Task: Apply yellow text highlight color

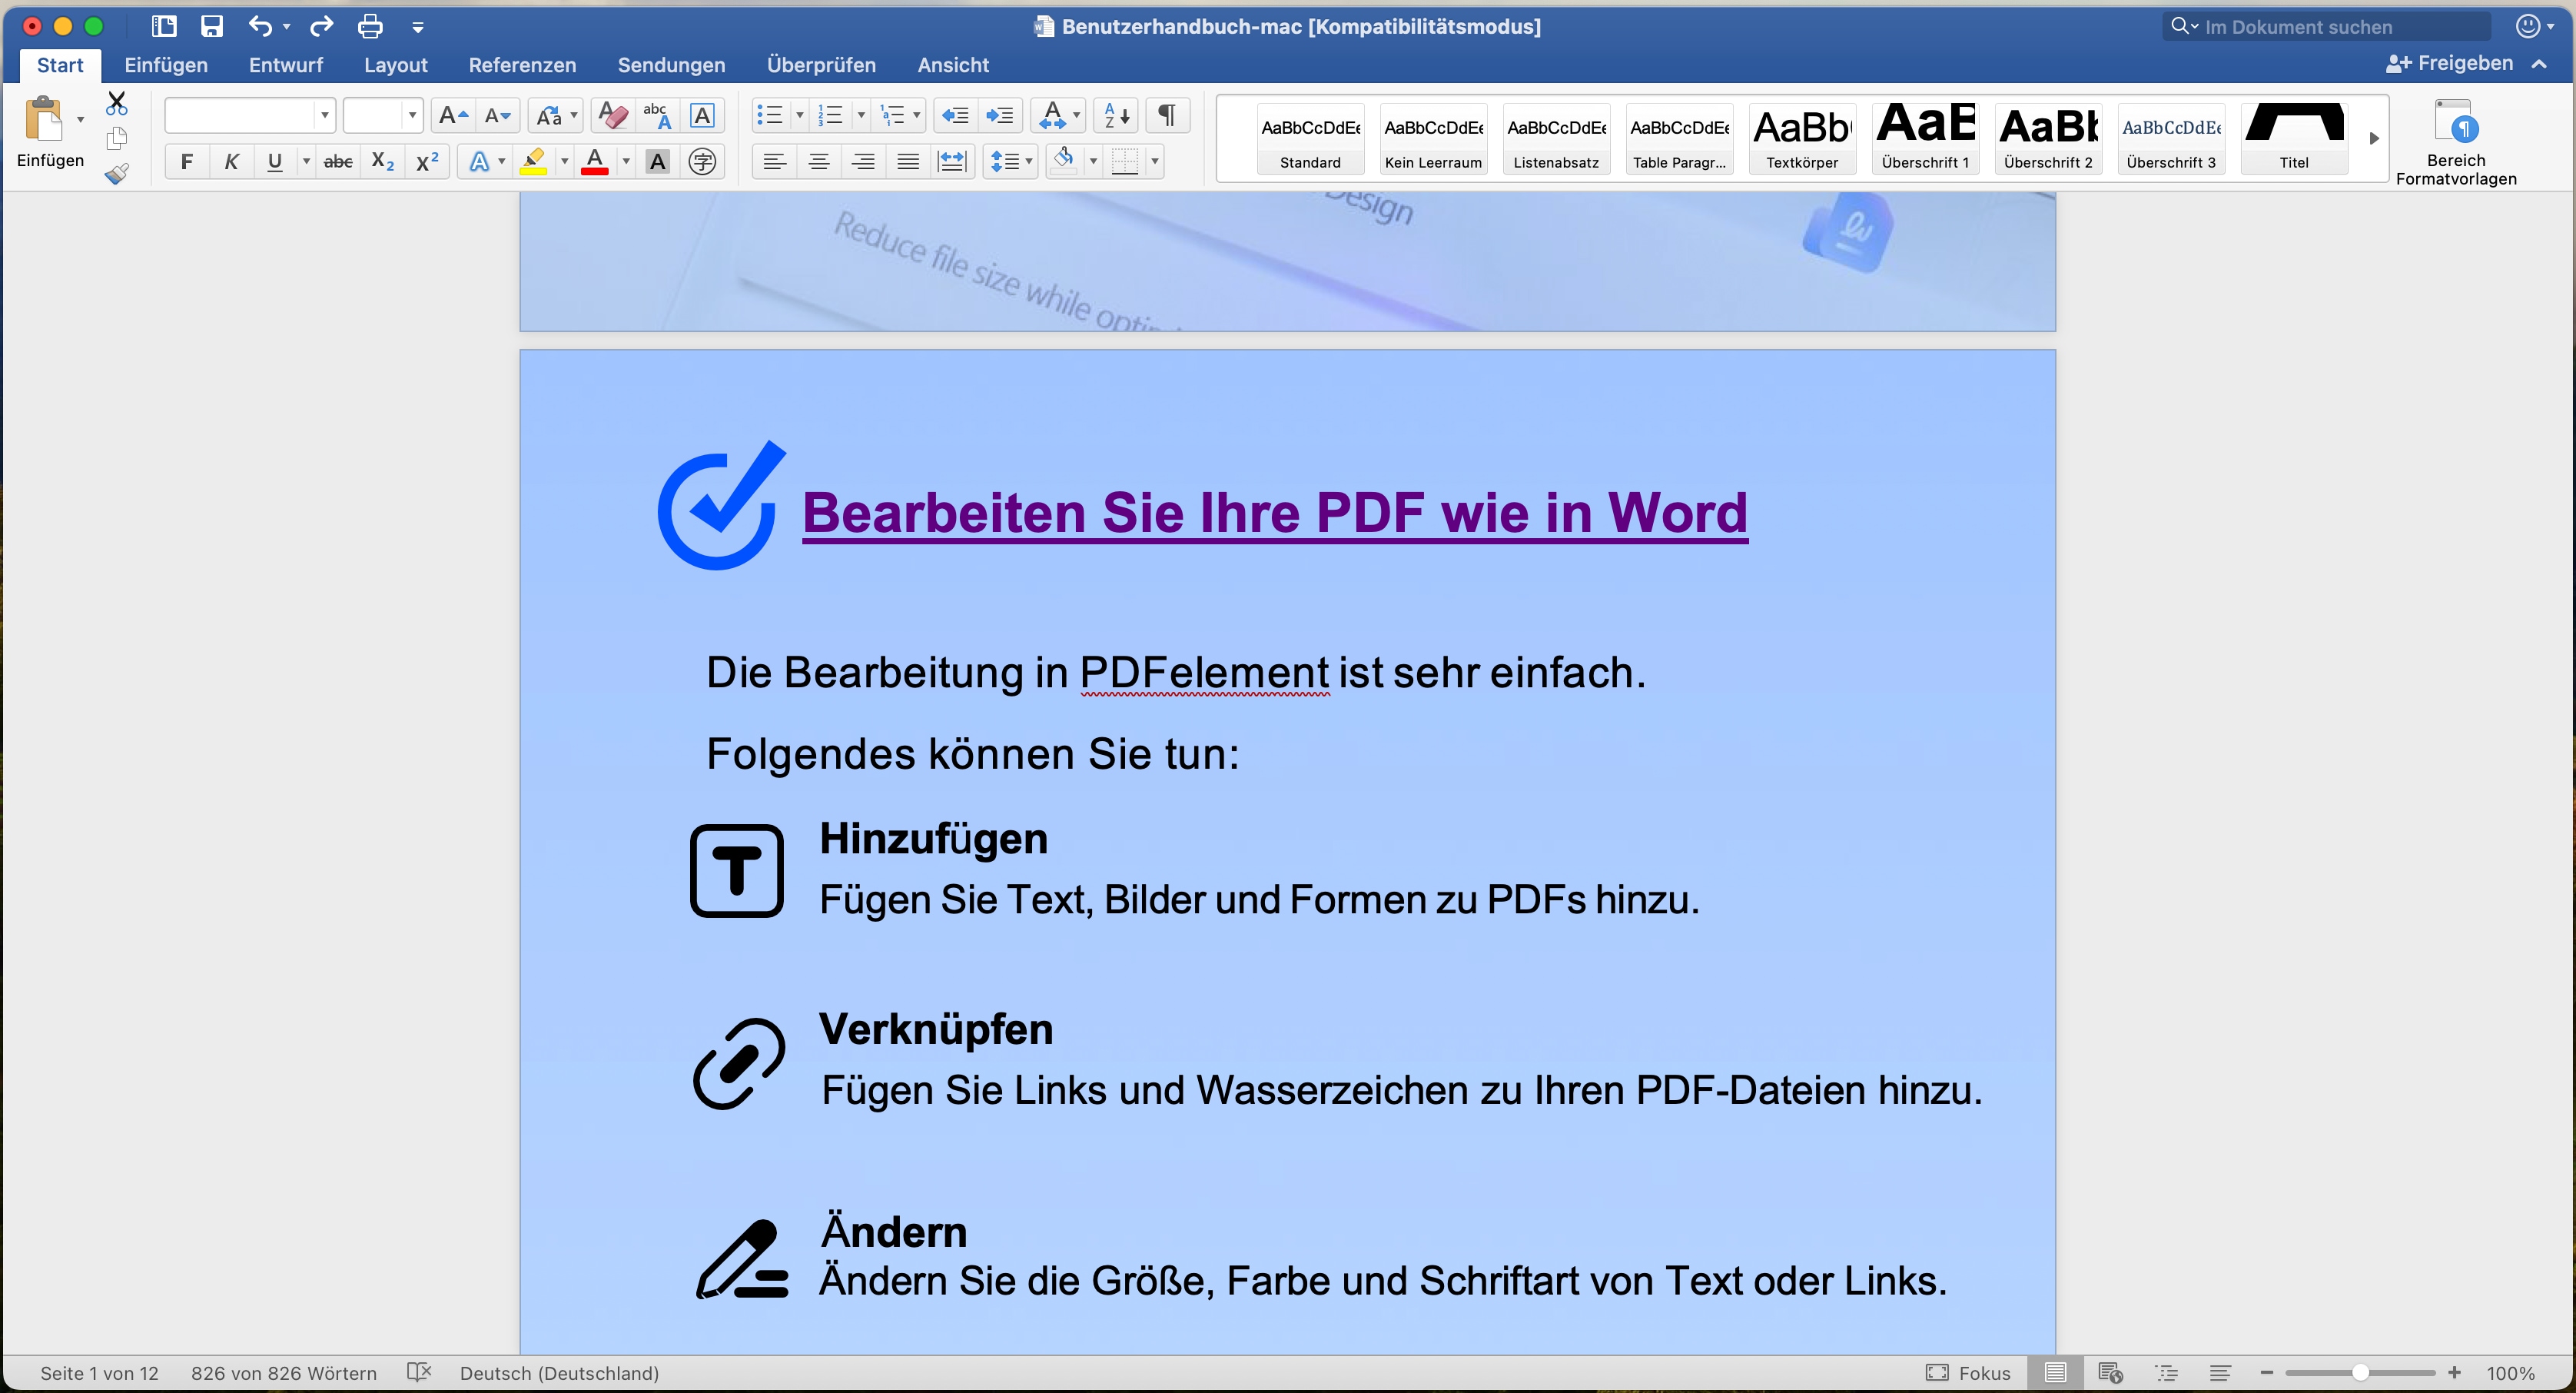Action: [533, 161]
